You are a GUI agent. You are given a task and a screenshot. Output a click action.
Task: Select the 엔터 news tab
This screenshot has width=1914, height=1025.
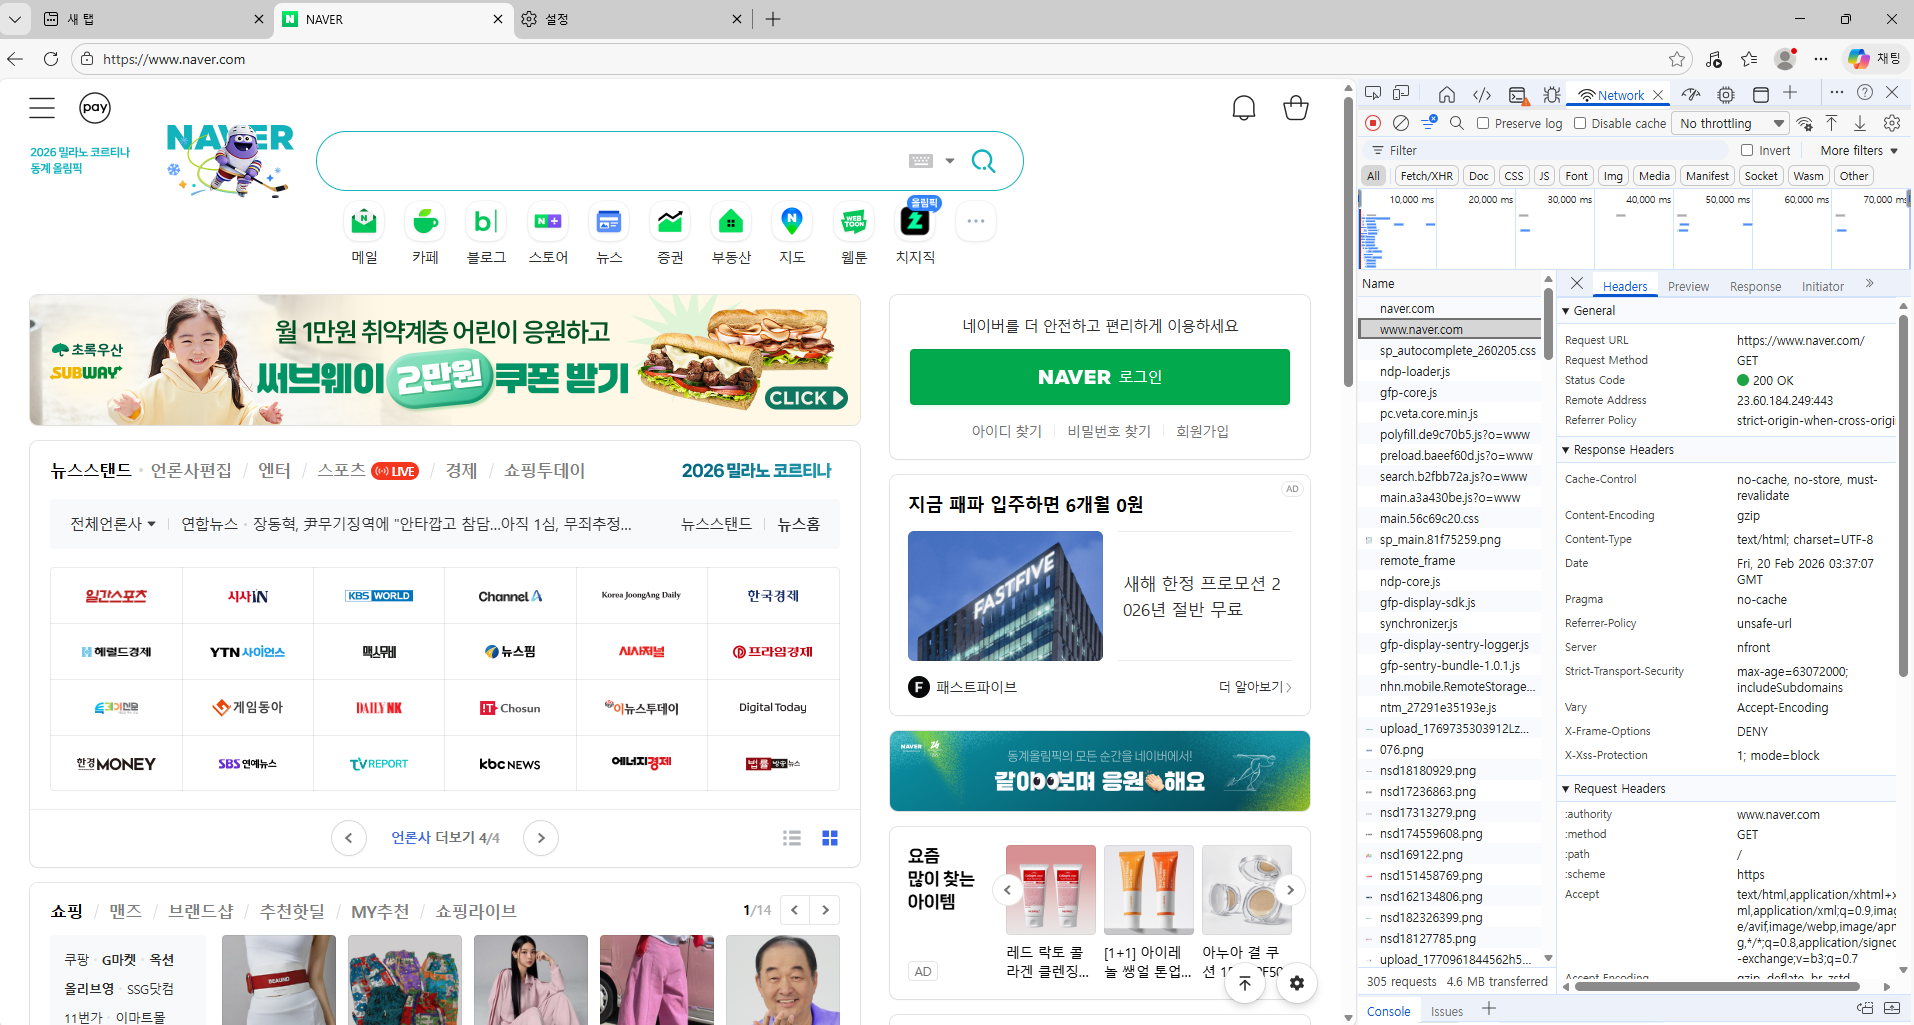[x=274, y=470]
